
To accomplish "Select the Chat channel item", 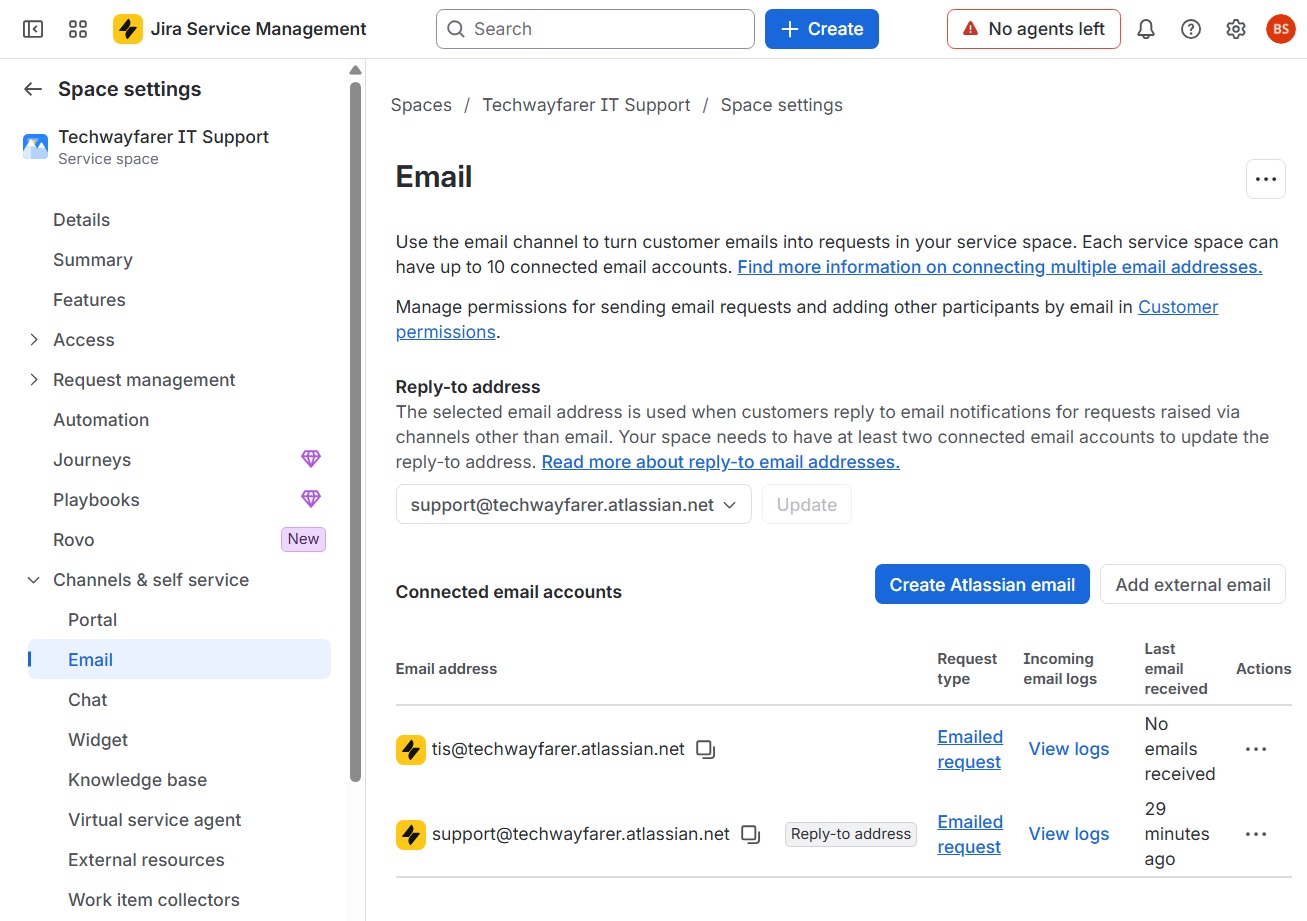I will click(88, 700).
